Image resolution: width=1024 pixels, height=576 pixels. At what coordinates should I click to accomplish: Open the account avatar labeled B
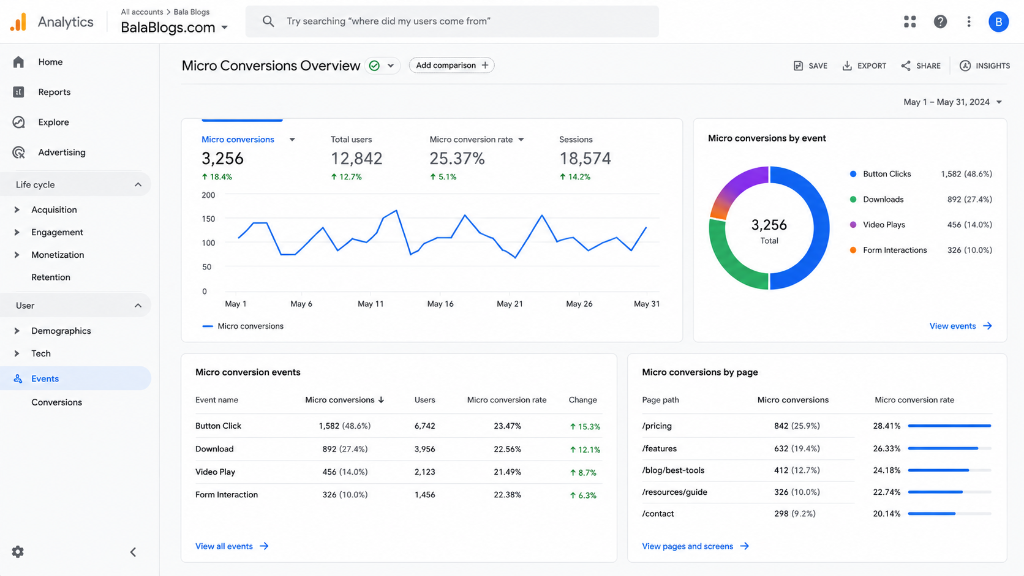click(998, 22)
